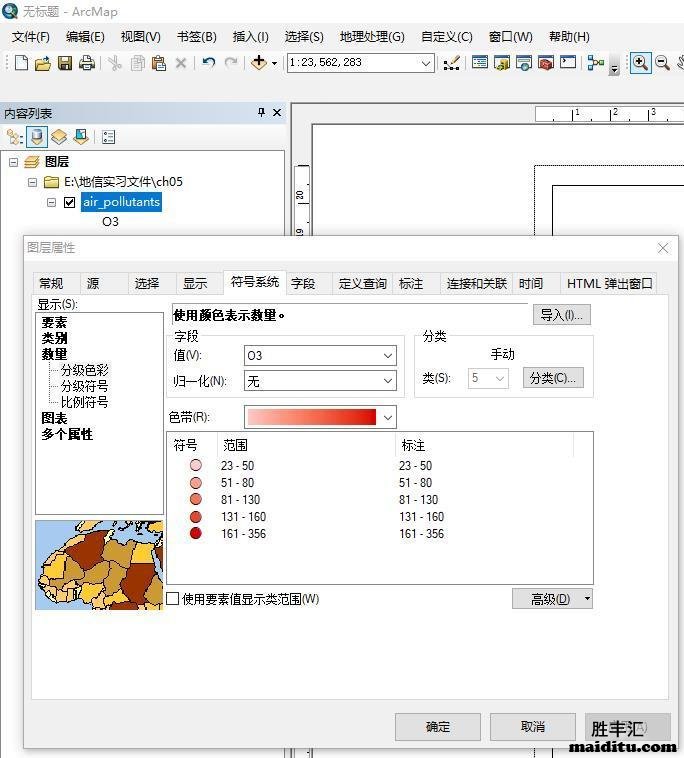Open the 色带(R) color ramp dropdown

coord(388,417)
